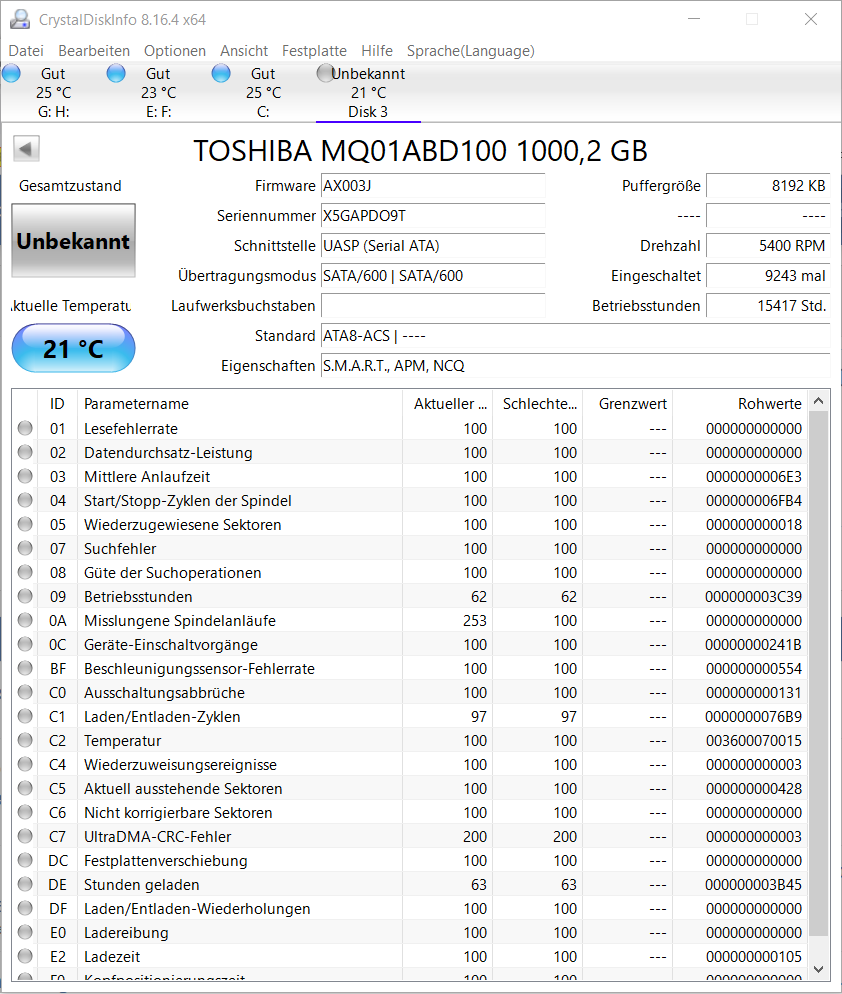The height and width of the screenshot is (994, 842).
Task: Go to previous disk with arrow button
Action: [26, 149]
